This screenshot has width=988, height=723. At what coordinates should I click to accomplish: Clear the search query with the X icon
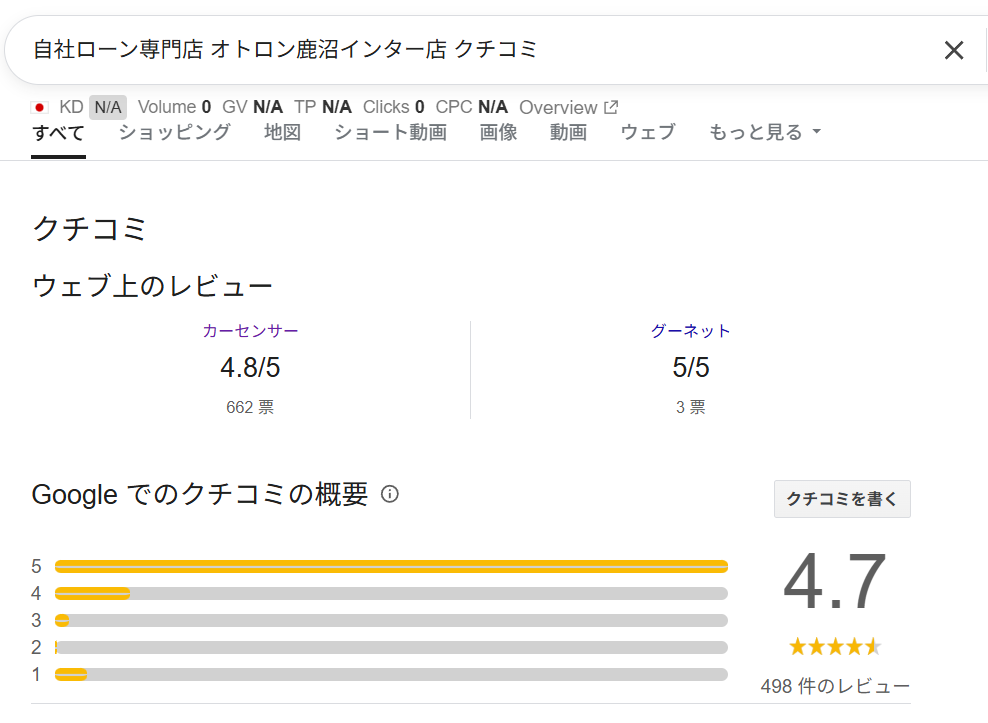coord(954,50)
